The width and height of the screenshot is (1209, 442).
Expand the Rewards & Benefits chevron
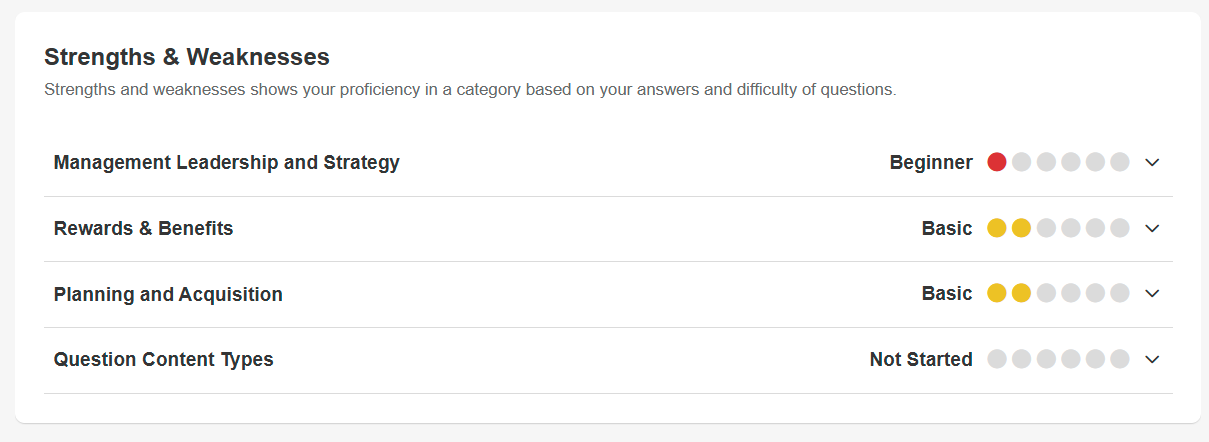(1152, 228)
